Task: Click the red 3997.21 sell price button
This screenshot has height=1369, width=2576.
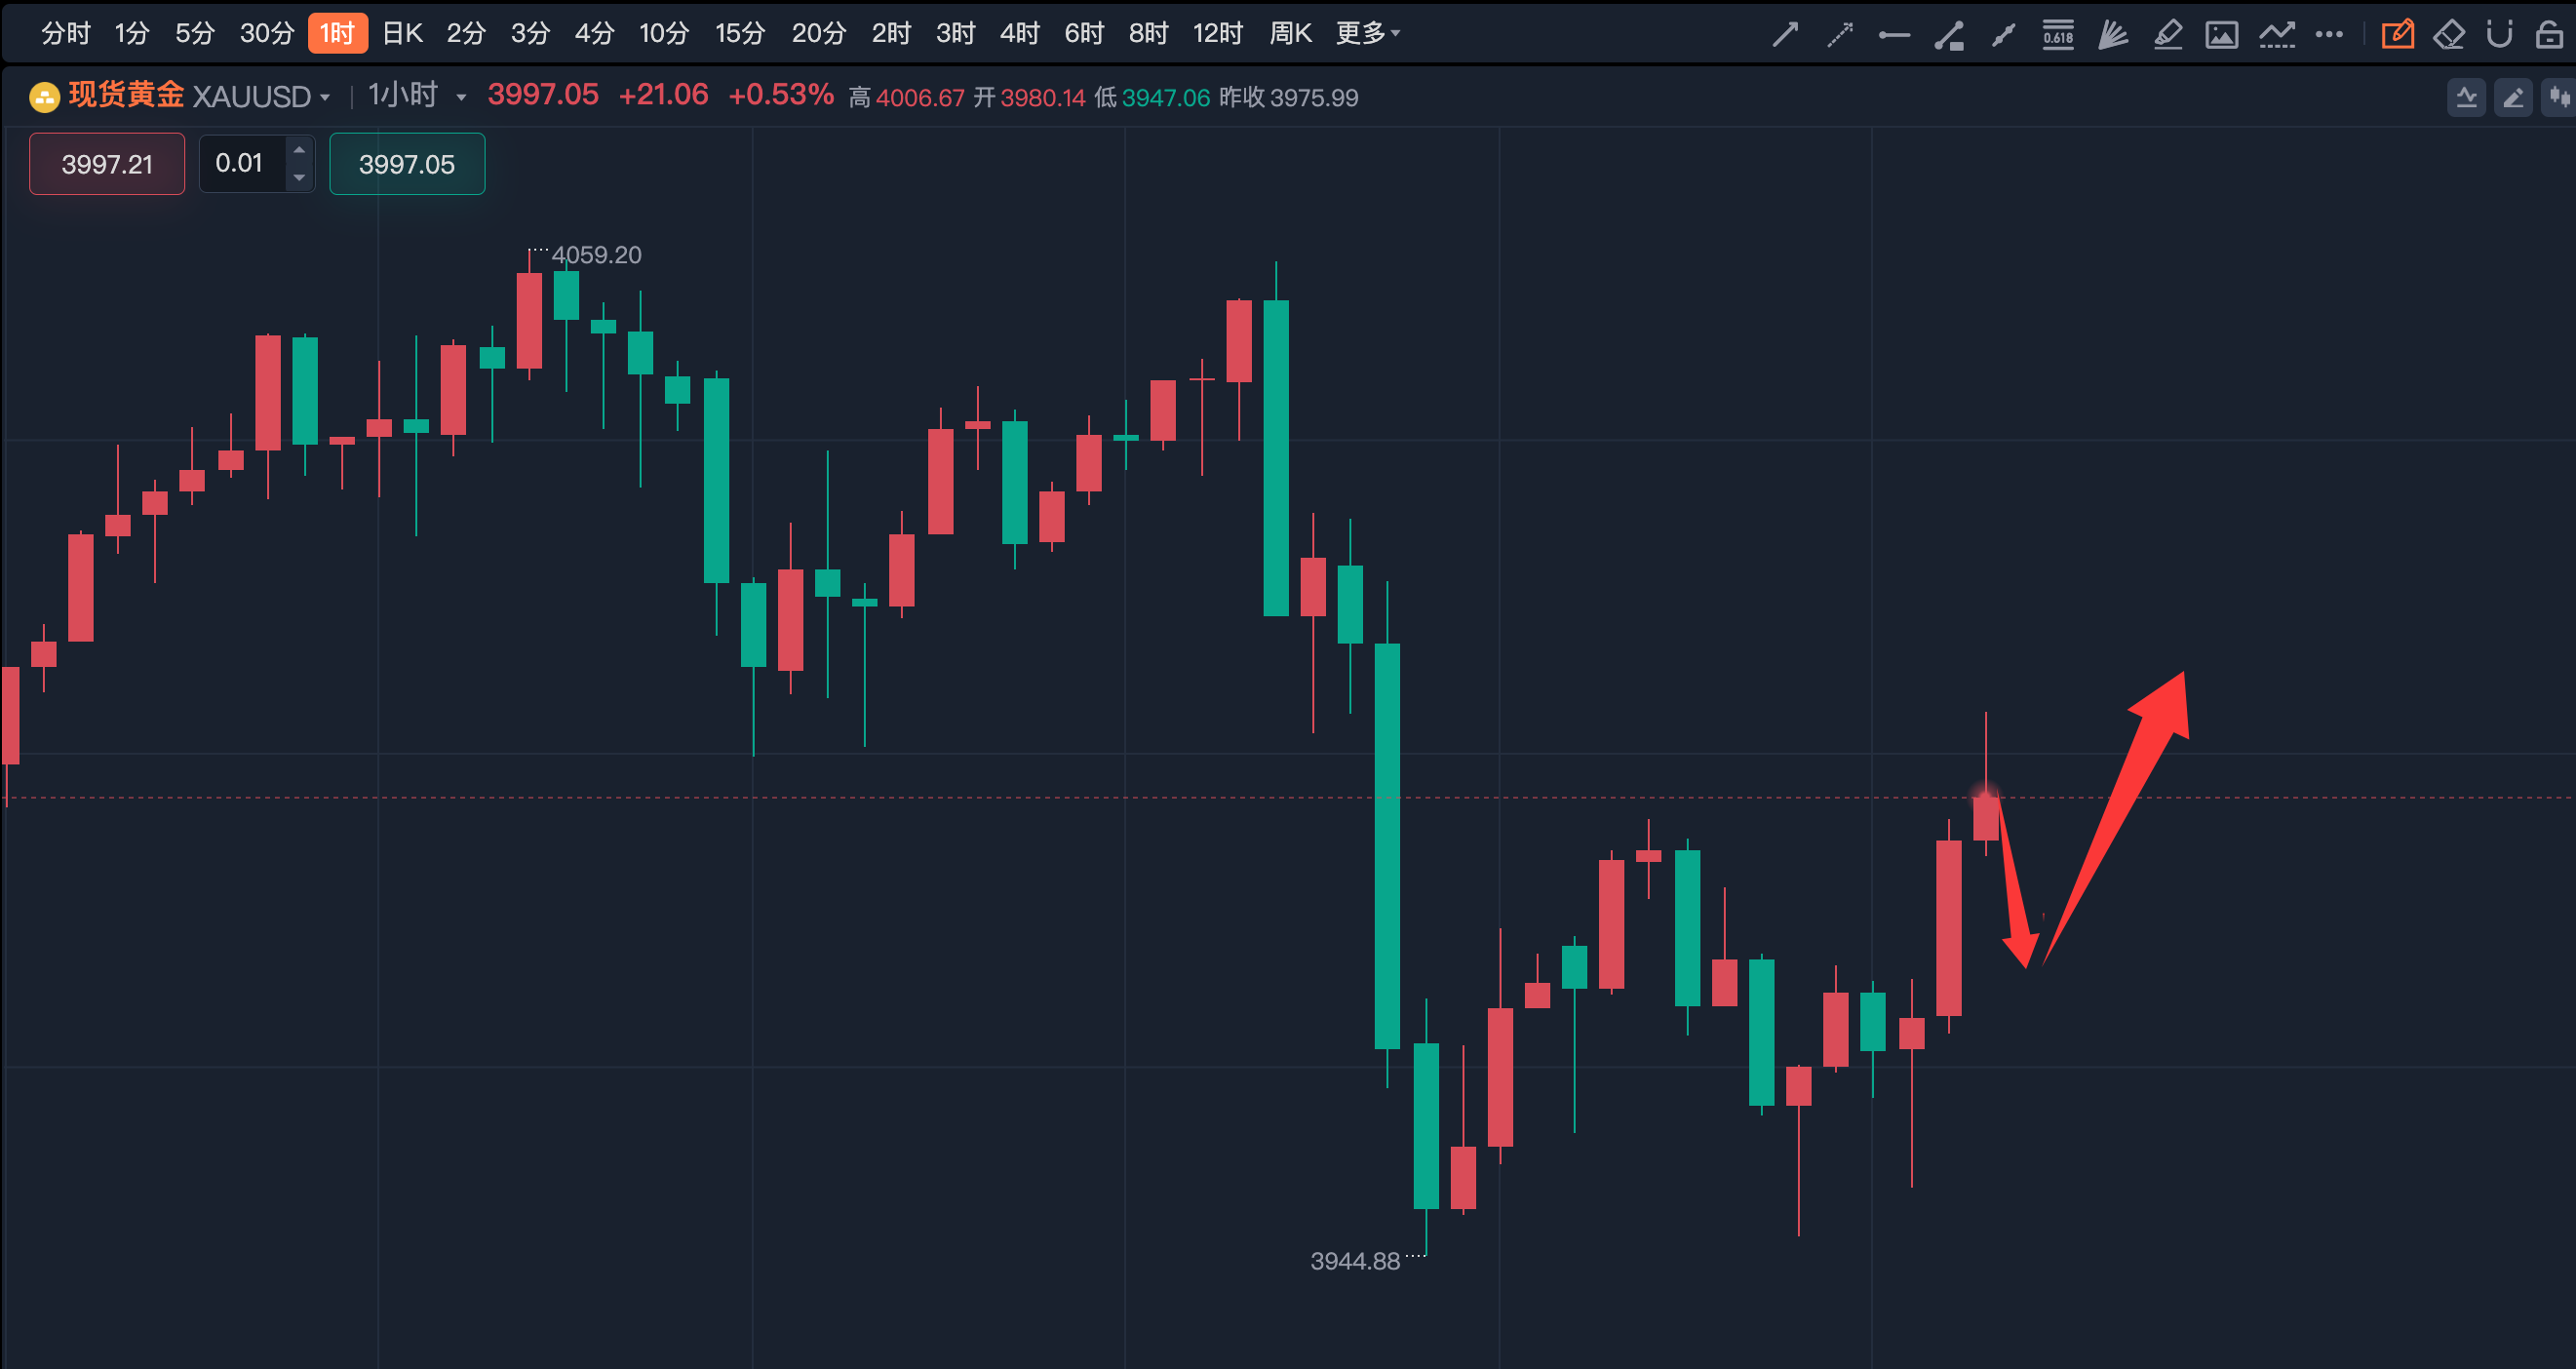Action: 107,164
